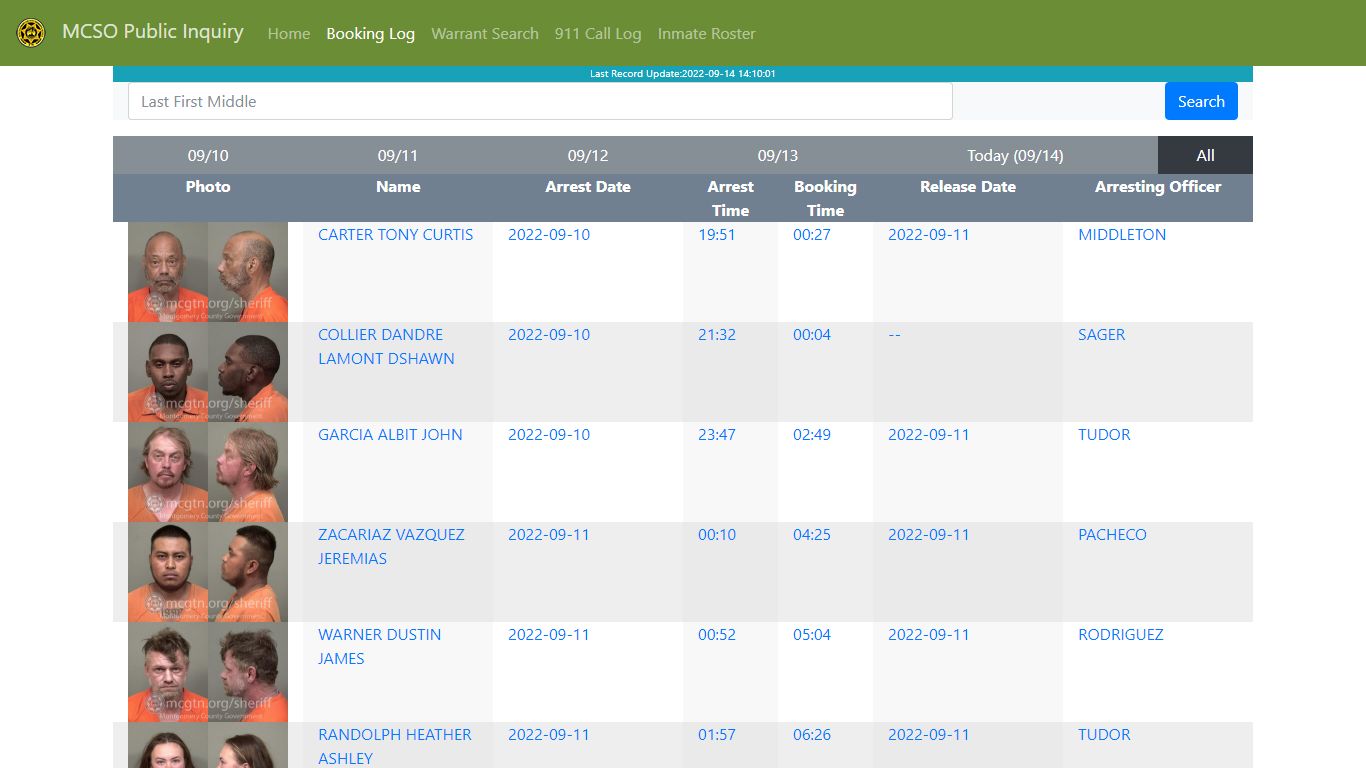The width and height of the screenshot is (1366, 768).
Task: Click arresting officer SAGER
Action: [1101, 334]
